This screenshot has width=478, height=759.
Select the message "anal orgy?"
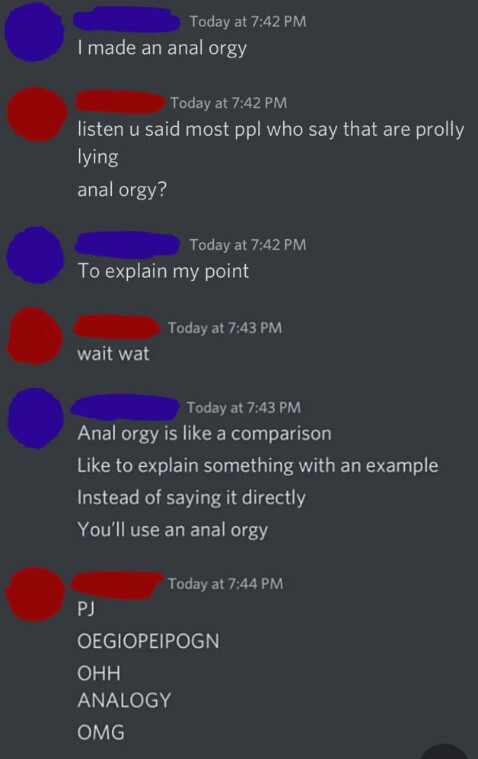tap(122, 189)
